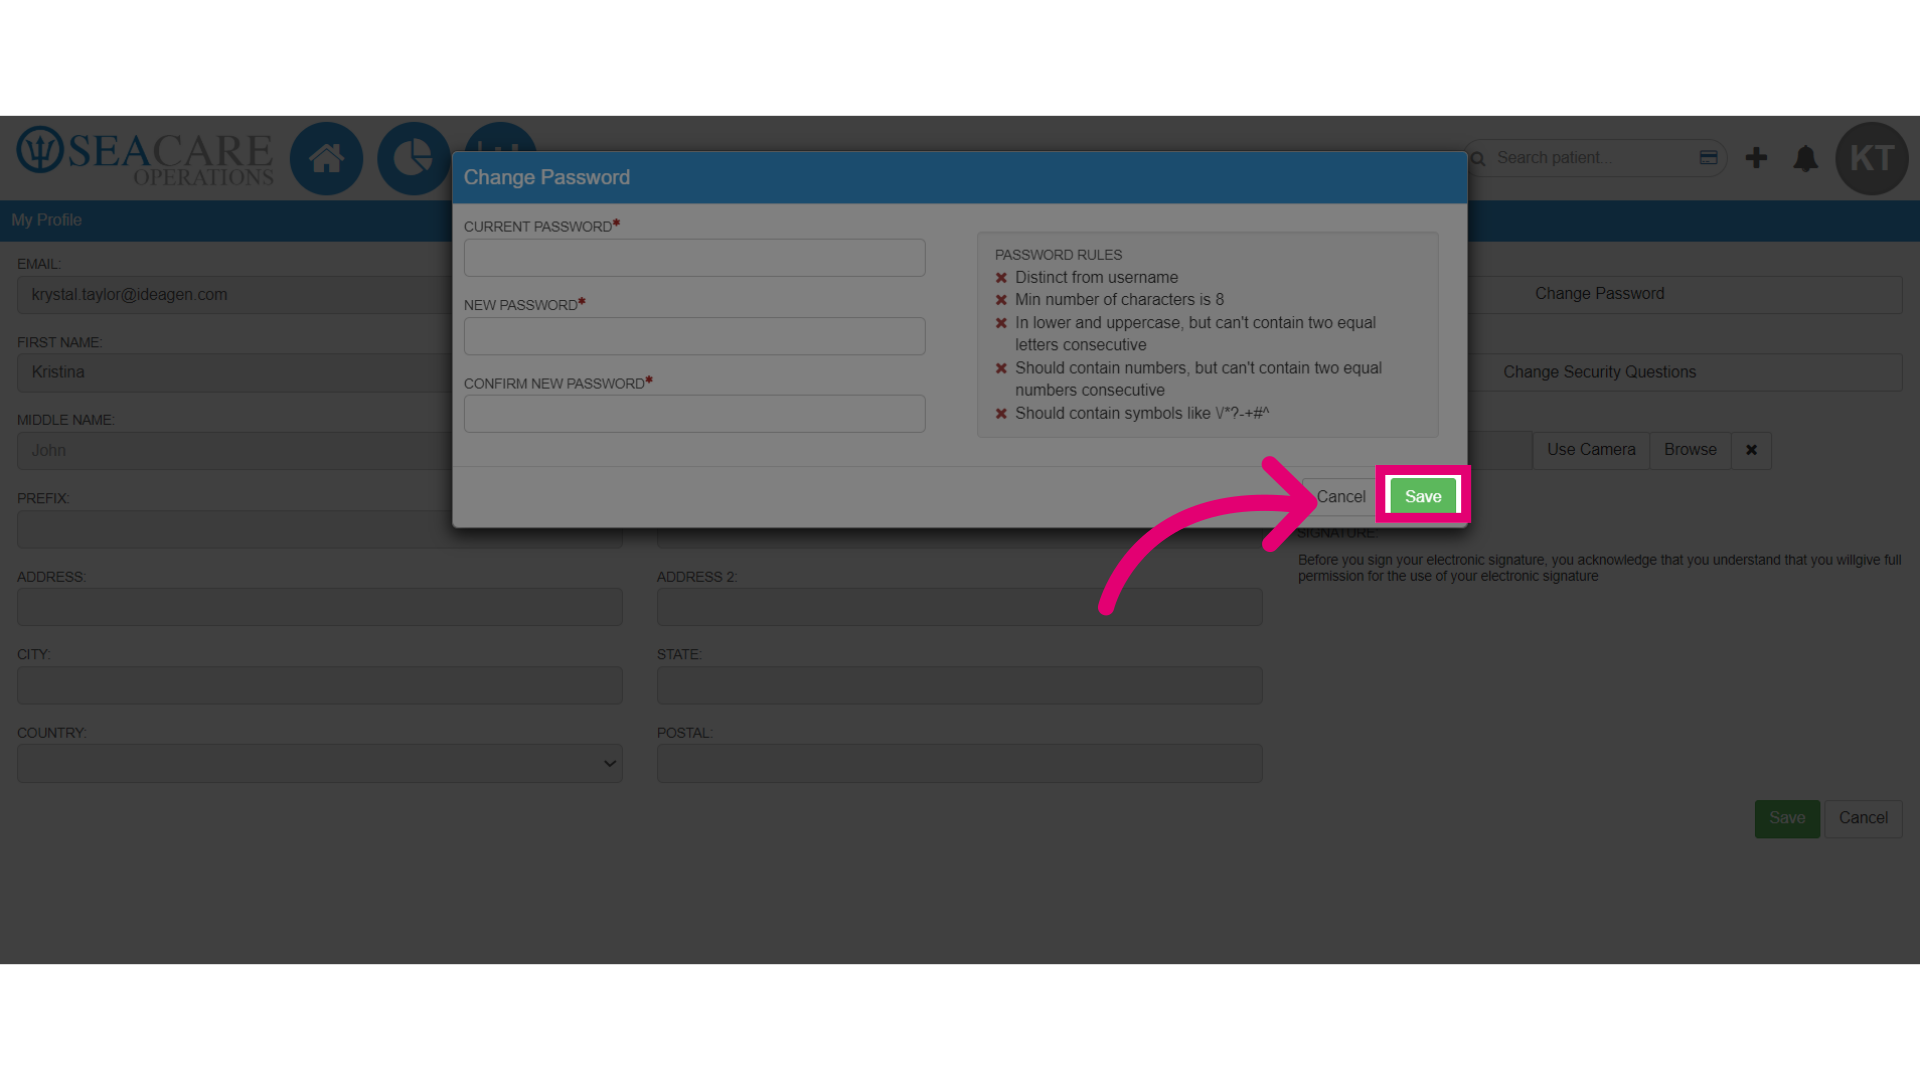Click the Use Camera button
1920x1080 pixels.
[x=1591, y=450]
